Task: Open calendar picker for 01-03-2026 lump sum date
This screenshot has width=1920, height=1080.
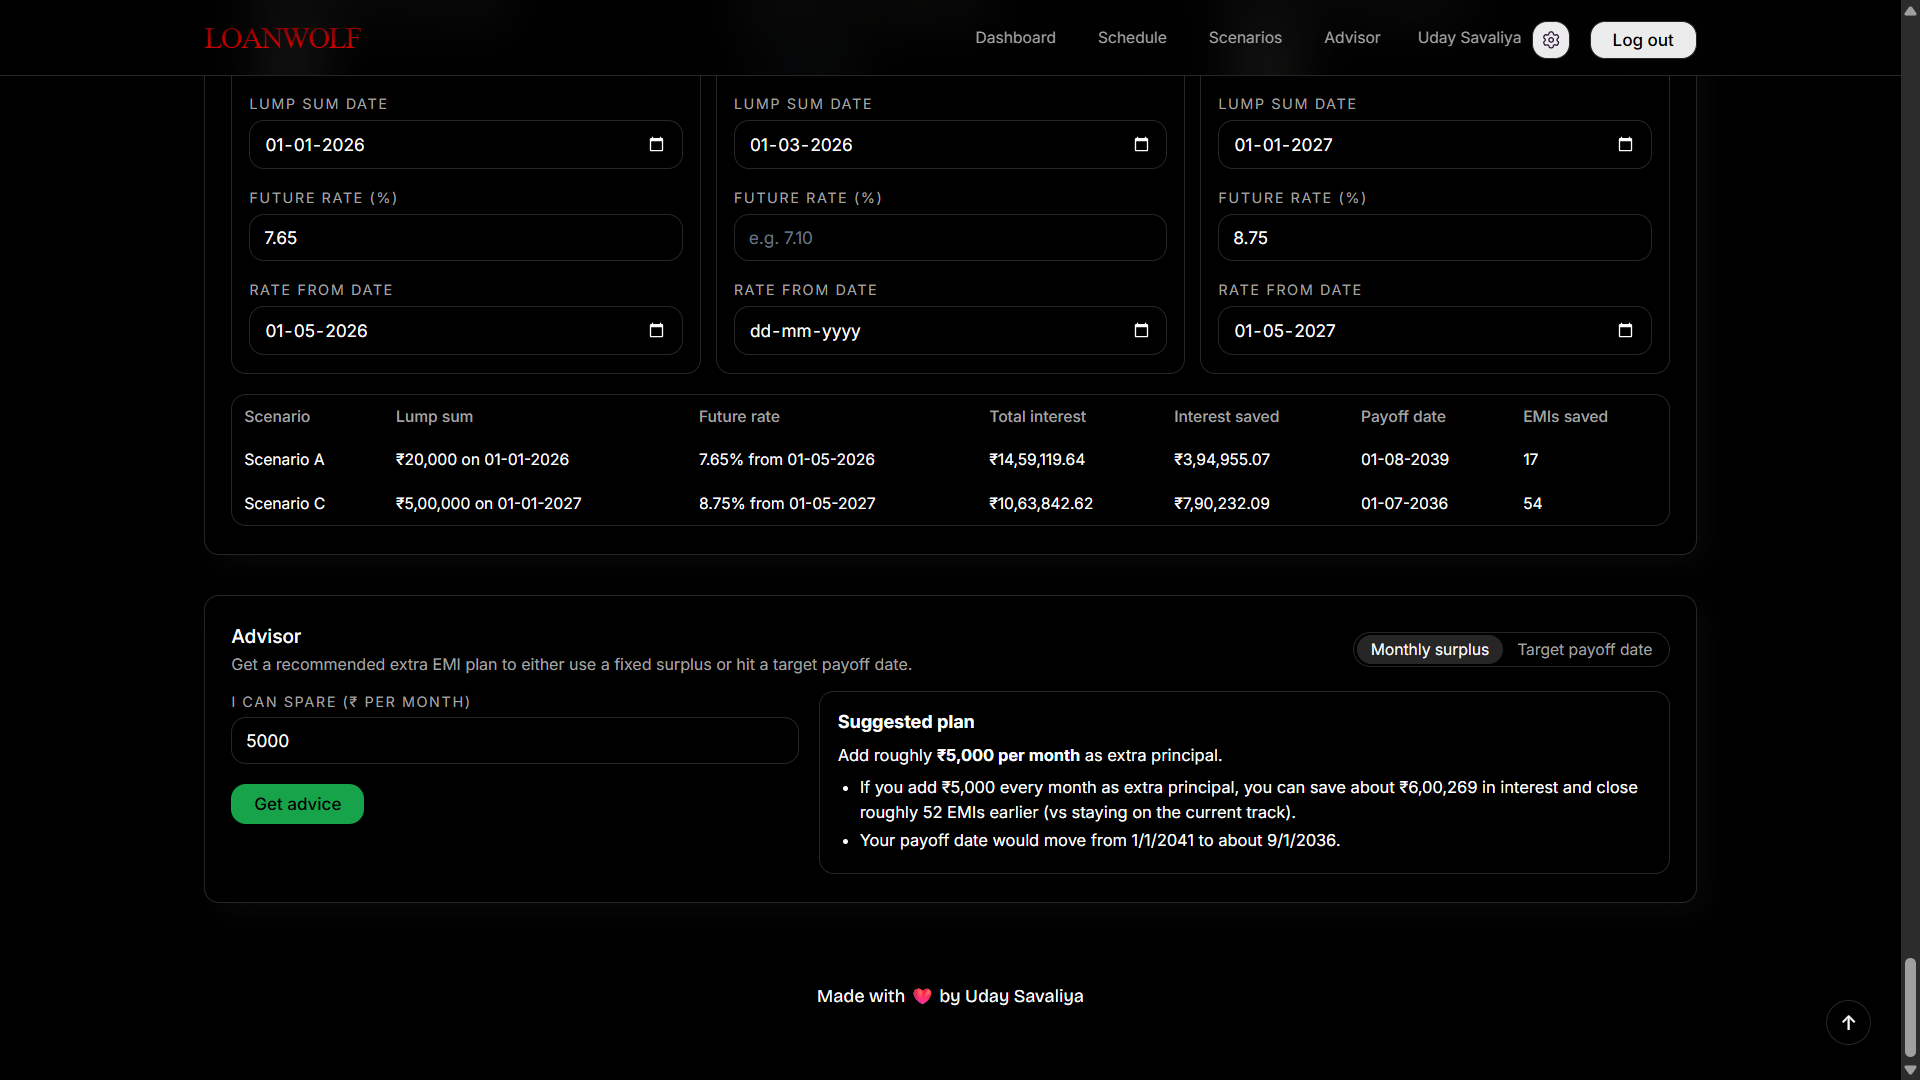Action: coord(1141,145)
